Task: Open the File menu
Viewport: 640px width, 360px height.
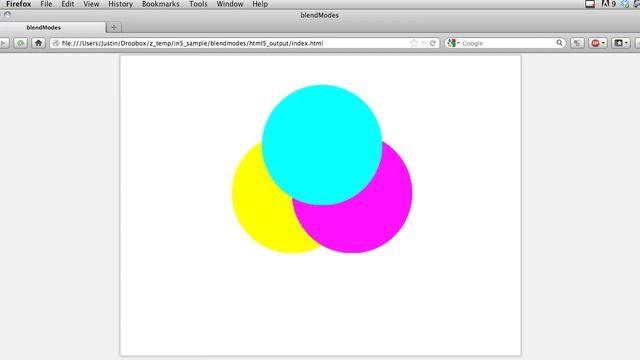Action: pos(46,4)
